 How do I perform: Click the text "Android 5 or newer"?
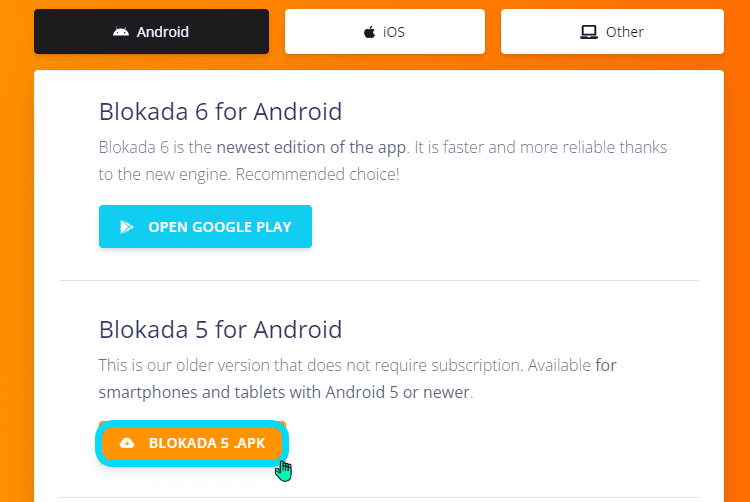coord(397,393)
